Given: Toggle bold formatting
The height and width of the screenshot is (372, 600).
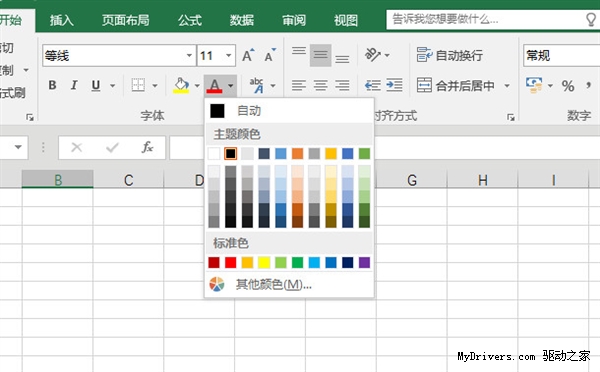Looking at the screenshot, I should pos(52,85).
